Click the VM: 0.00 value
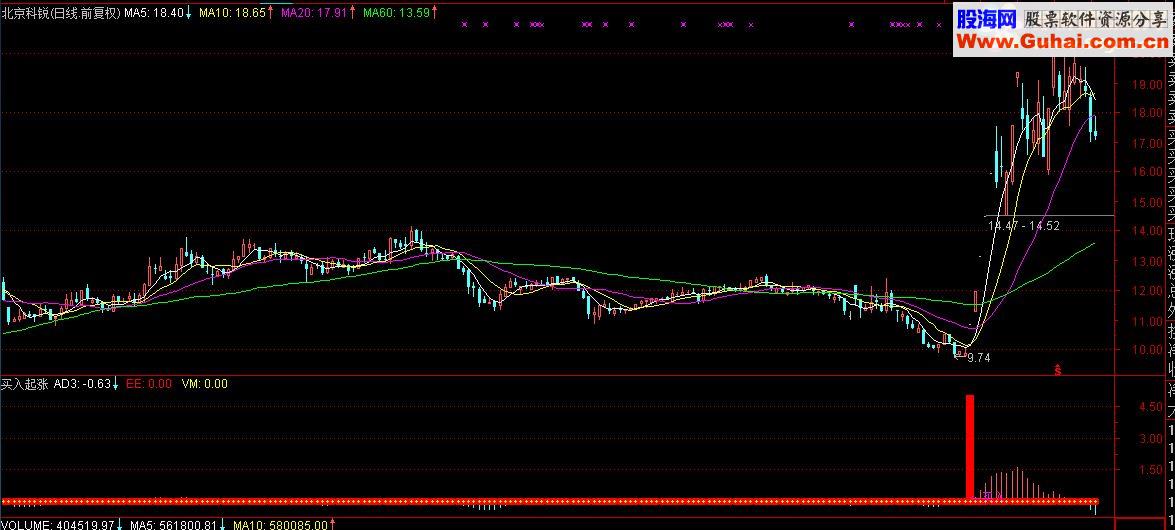The image size is (1175, 530). click(205, 385)
